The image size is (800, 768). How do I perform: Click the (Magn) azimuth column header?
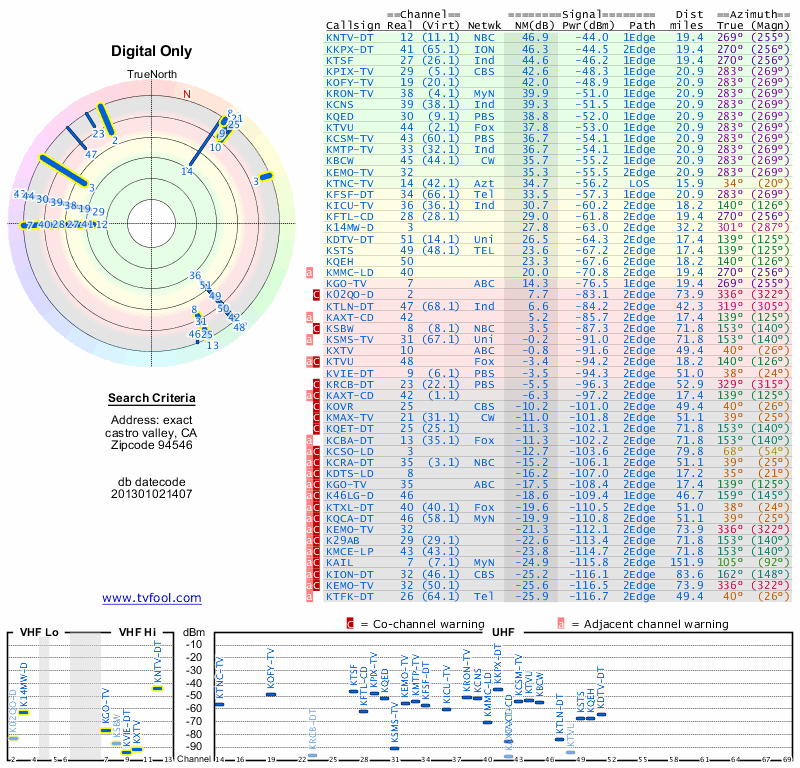click(770, 26)
